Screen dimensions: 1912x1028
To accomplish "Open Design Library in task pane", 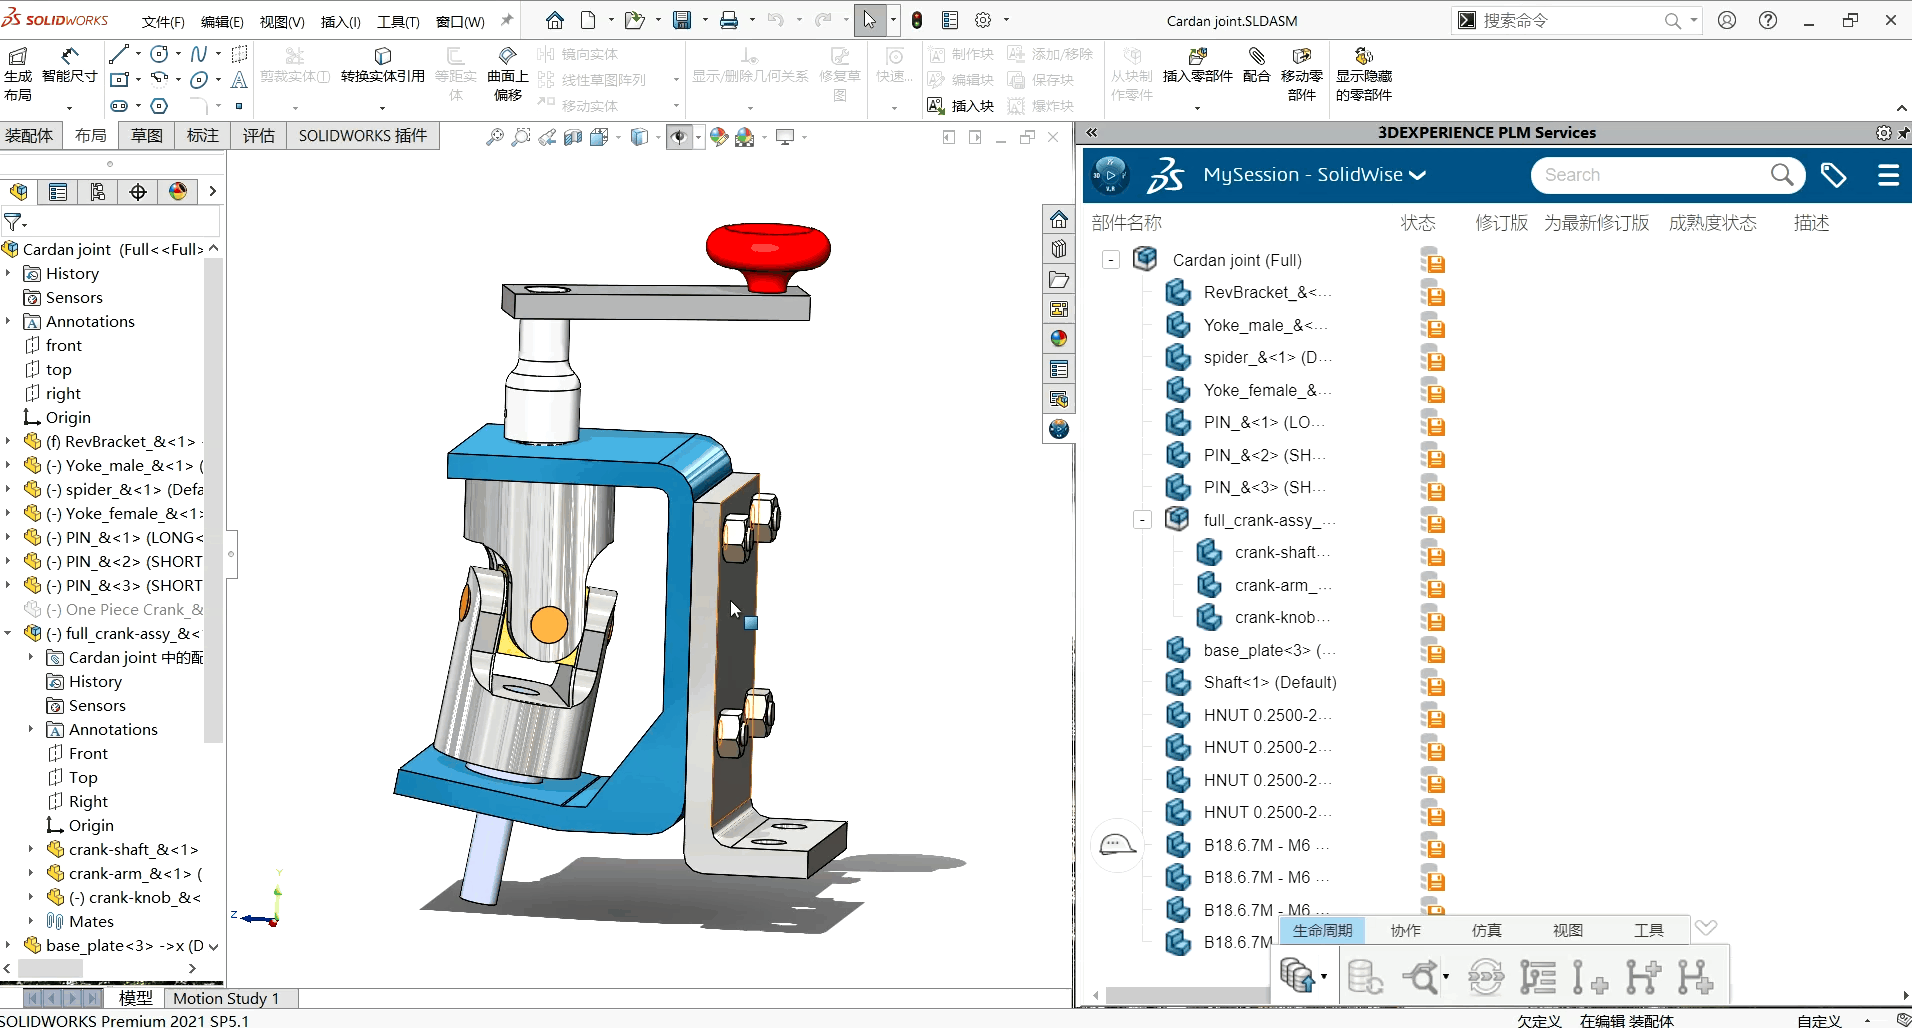I will [1059, 249].
